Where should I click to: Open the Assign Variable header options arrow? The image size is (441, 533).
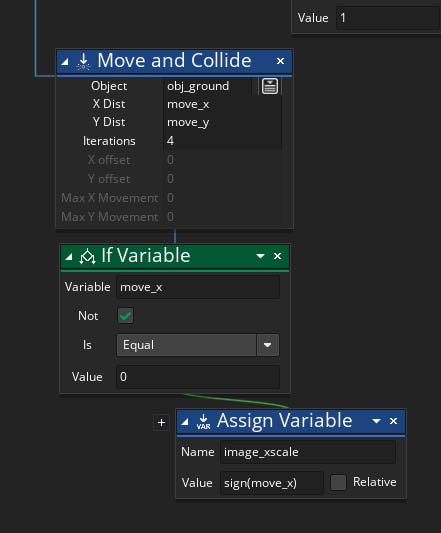376,421
